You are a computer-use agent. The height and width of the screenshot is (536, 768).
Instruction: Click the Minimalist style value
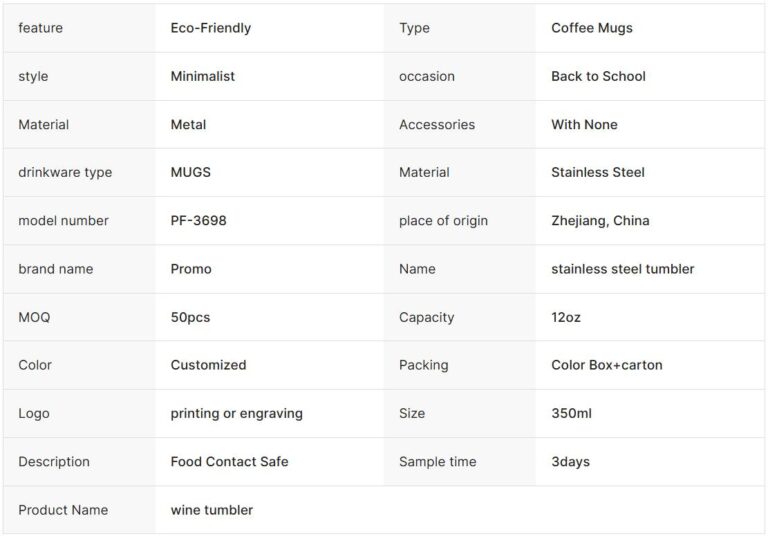coord(203,76)
